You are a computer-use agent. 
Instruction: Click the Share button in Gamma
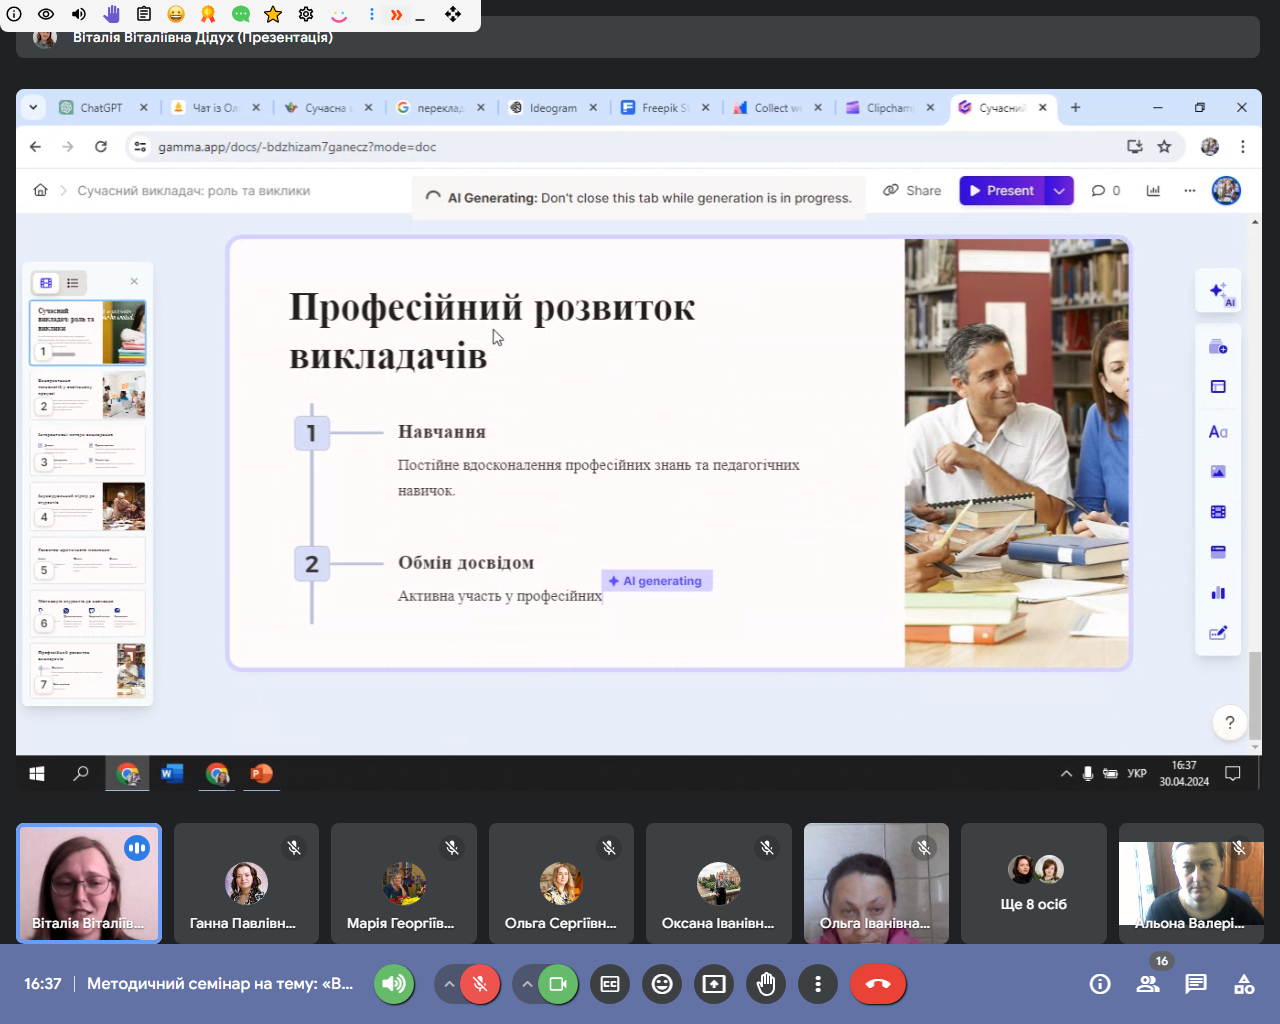912,191
